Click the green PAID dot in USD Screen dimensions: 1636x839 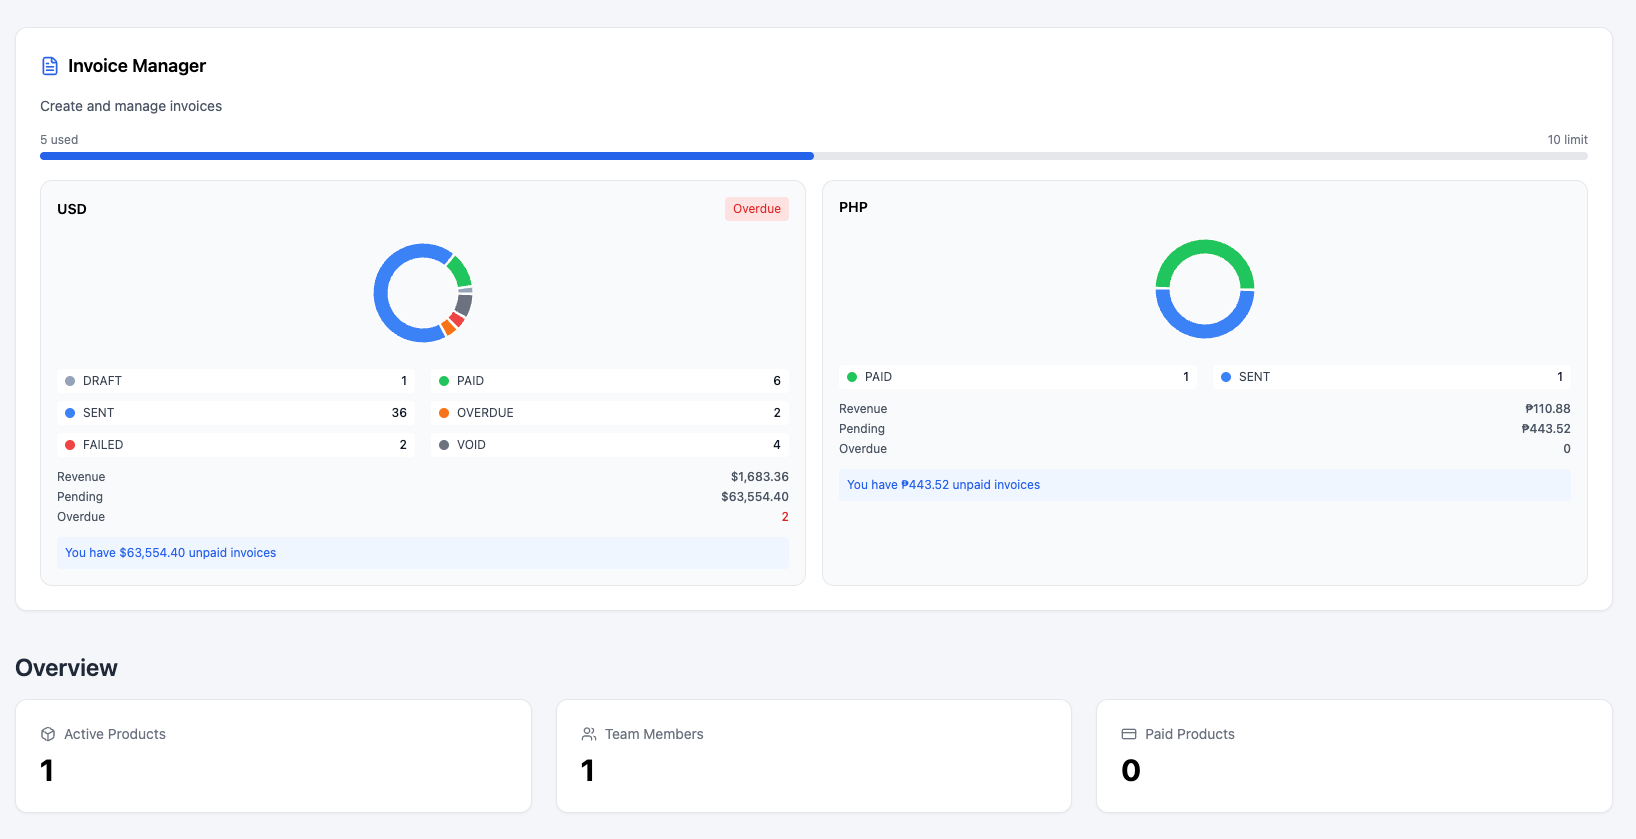(x=444, y=381)
